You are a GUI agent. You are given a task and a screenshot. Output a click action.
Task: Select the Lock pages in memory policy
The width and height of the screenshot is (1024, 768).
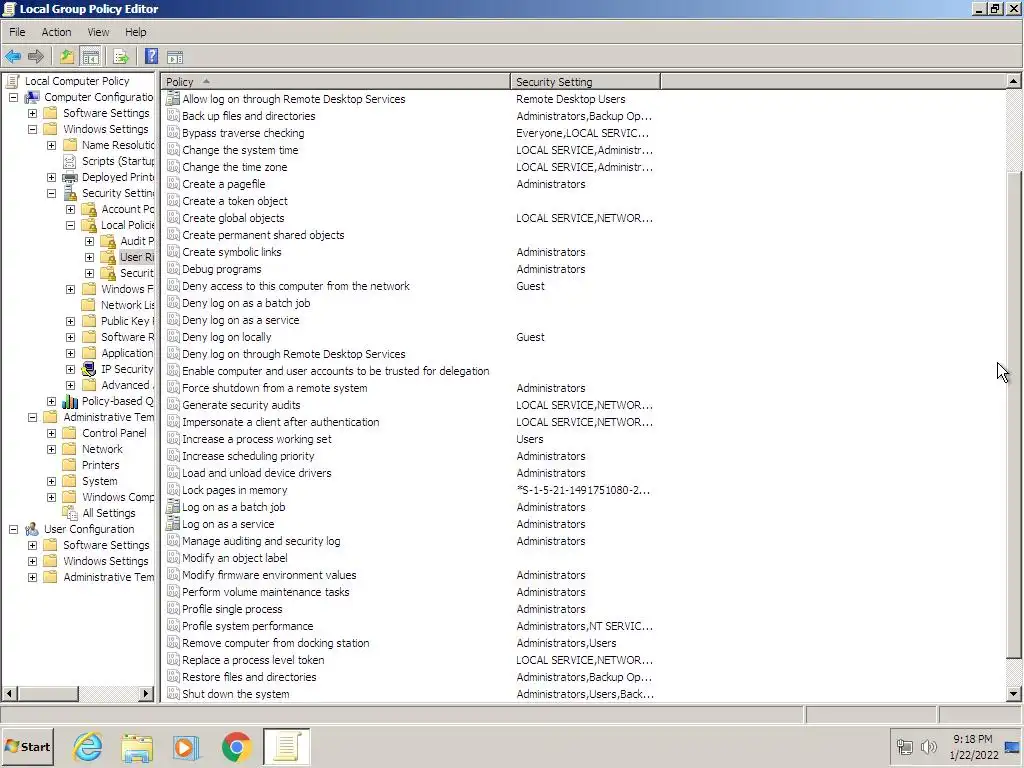234,490
